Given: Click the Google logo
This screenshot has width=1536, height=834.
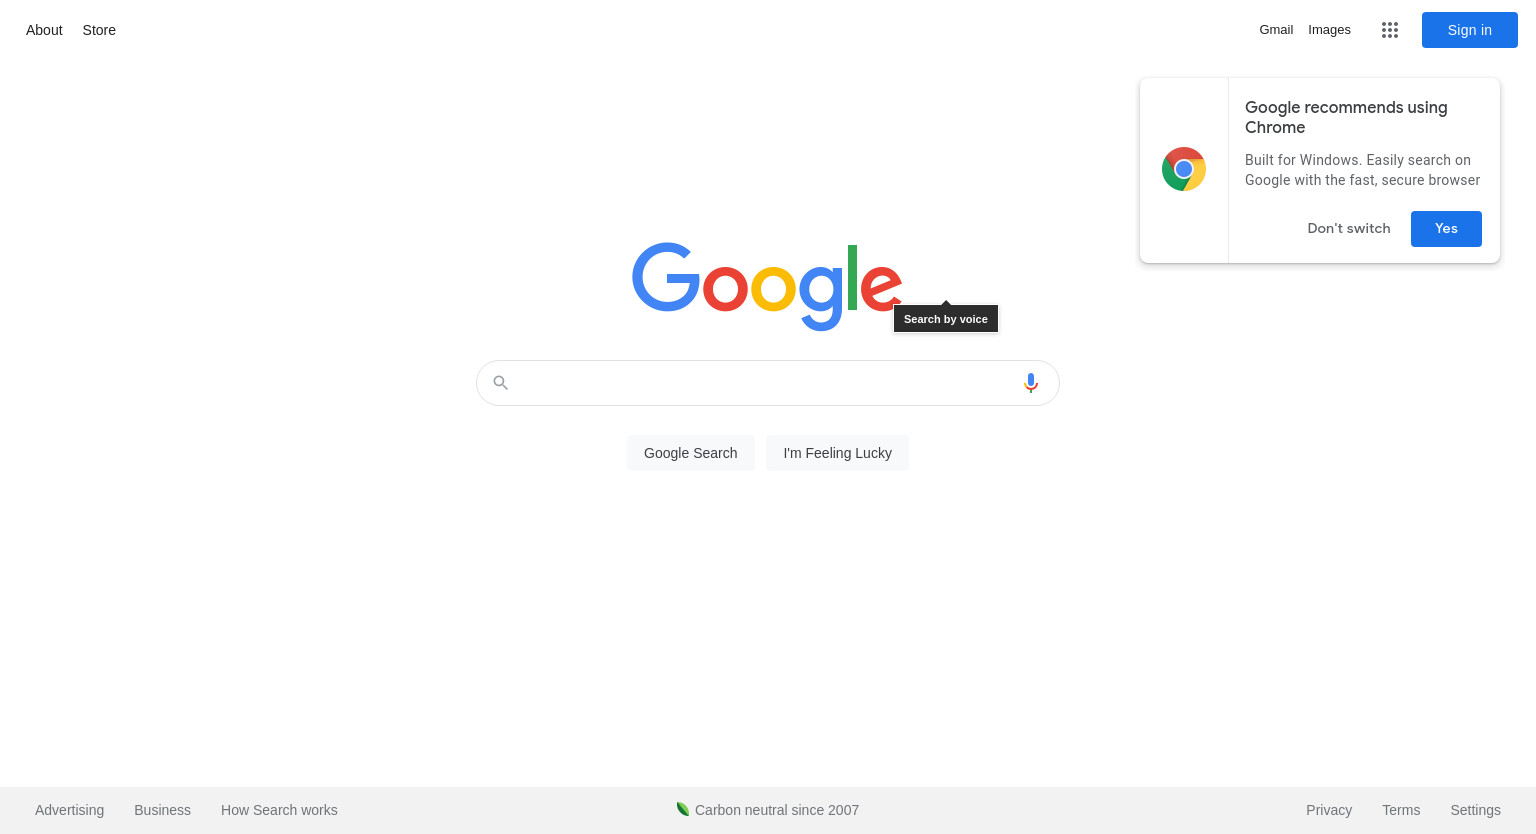Looking at the screenshot, I should [x=767, y=287].
